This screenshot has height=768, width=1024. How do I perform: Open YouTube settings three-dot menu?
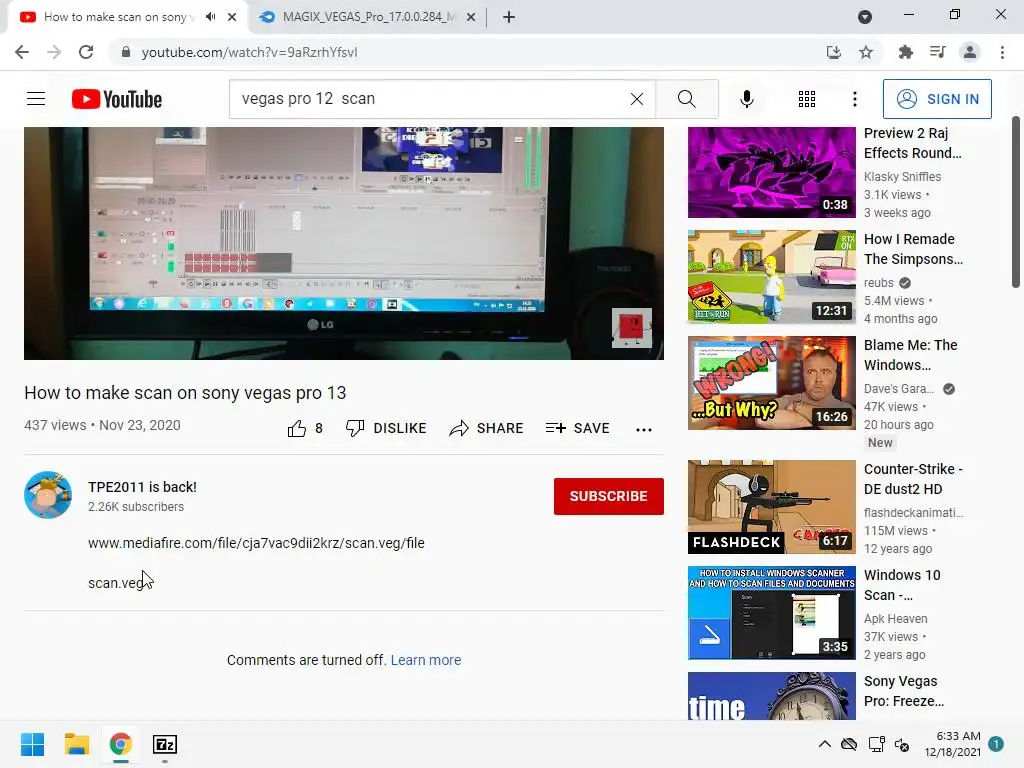pyautogui.click(x=854, y=99)
